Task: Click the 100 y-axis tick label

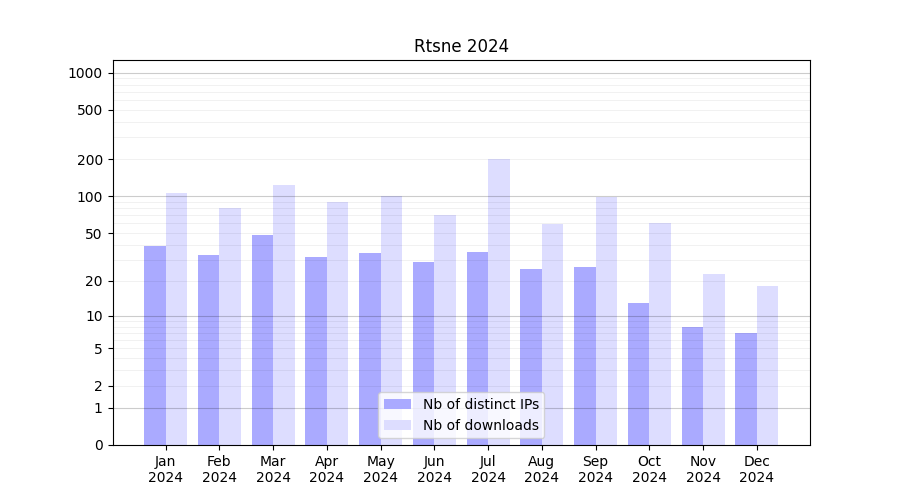Action: point(89,197)
